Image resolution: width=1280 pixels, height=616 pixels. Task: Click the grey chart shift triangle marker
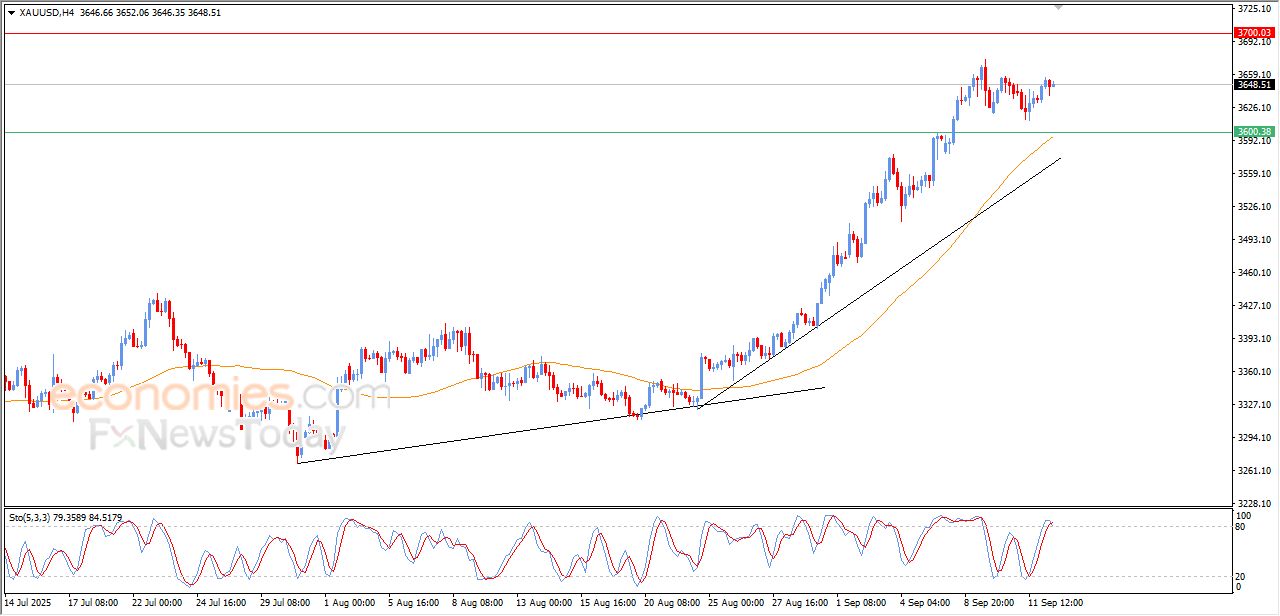1058,7
